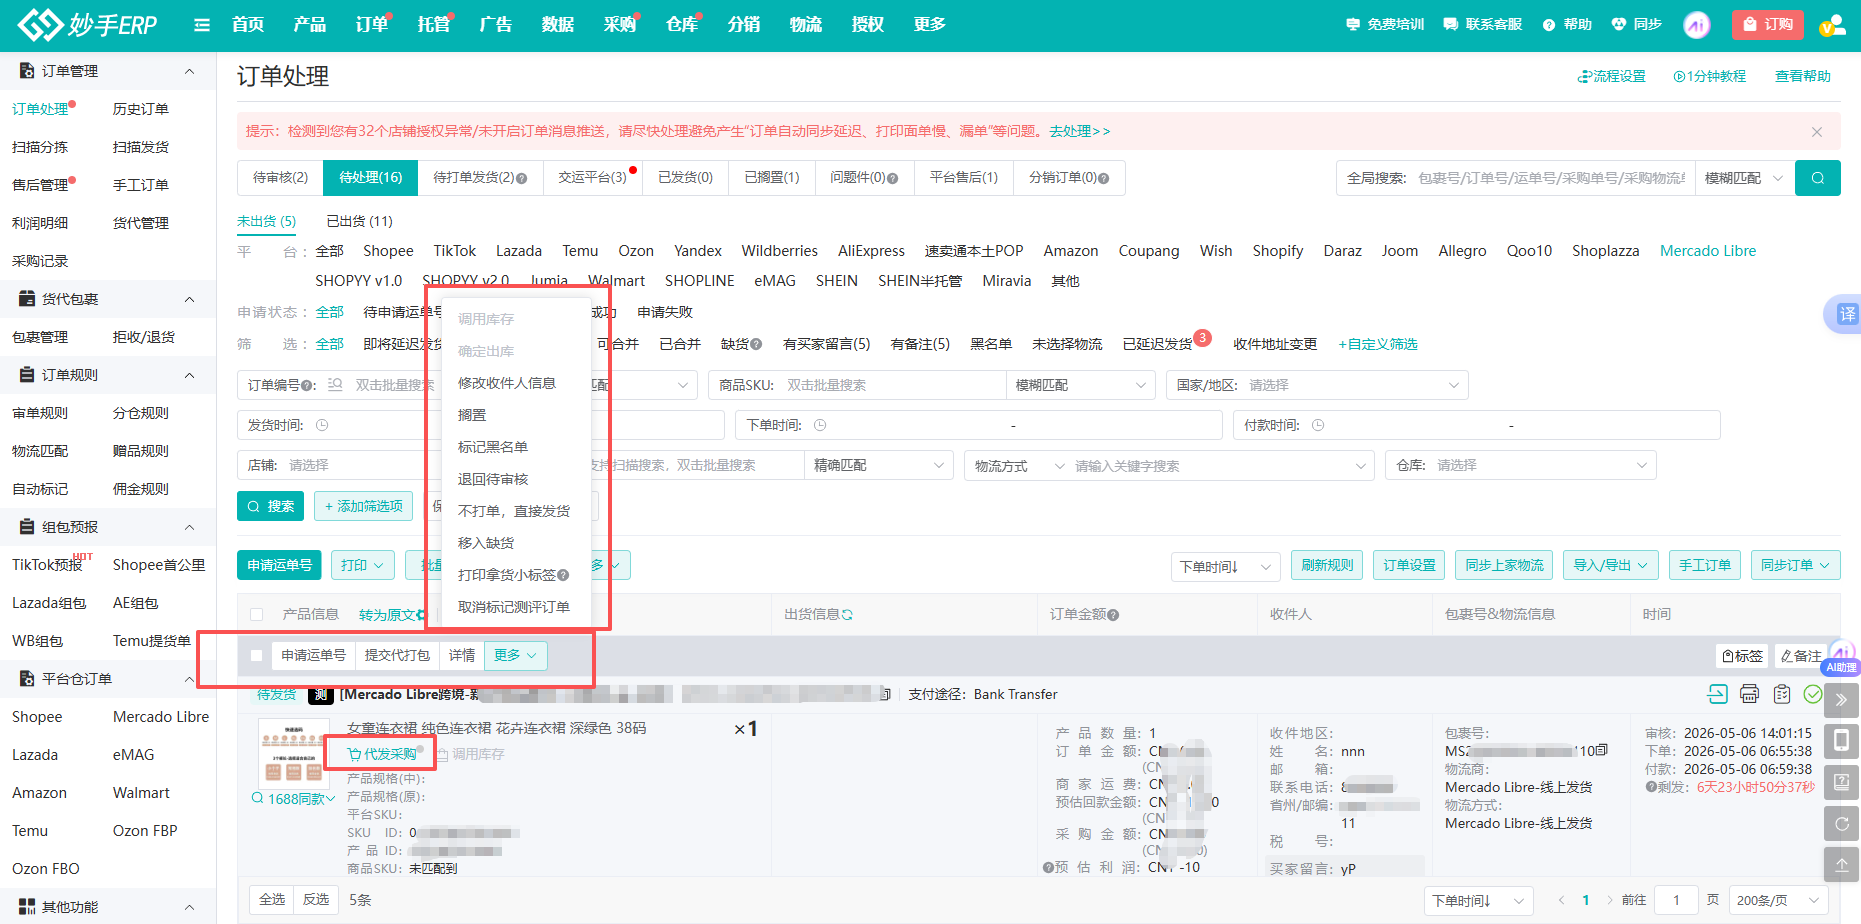Click the mobile phone icon in right sidebar

pyautogui.click(x=1841, y=741)
